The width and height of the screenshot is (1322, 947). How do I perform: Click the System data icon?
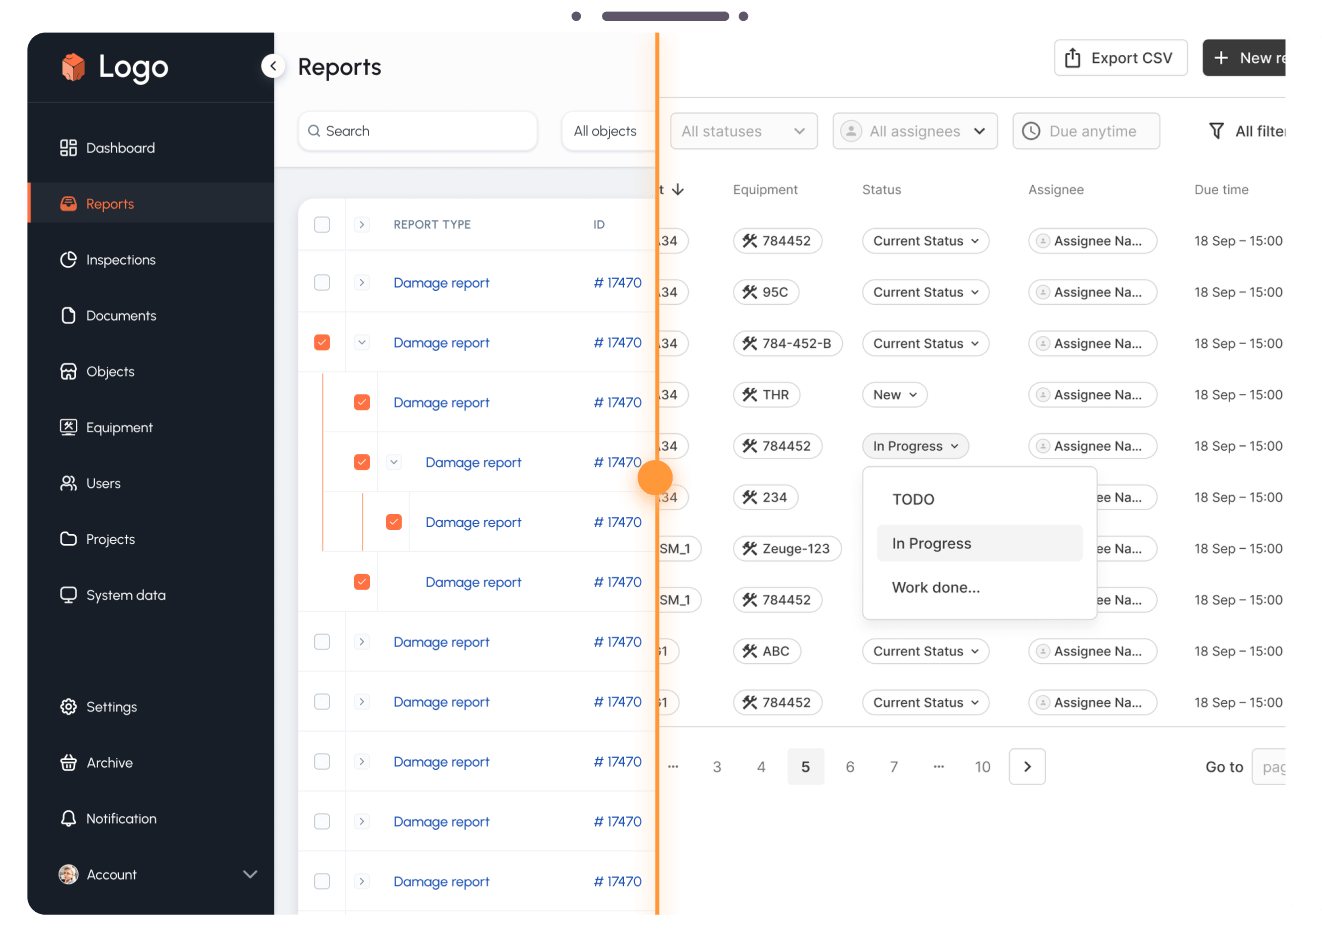(x=68, y=596)
